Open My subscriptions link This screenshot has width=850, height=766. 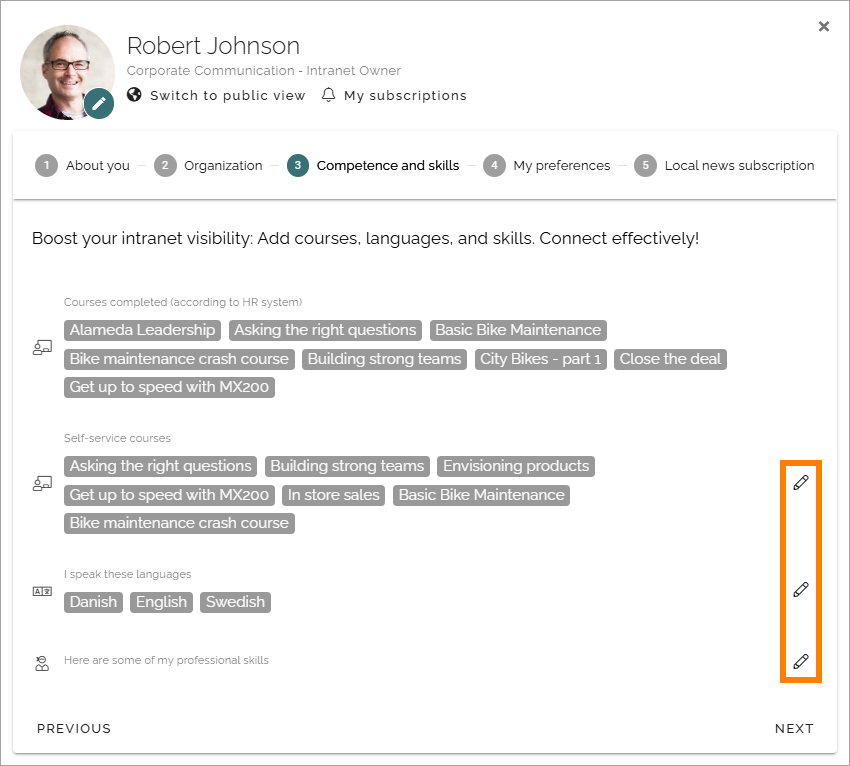[405, 95]
